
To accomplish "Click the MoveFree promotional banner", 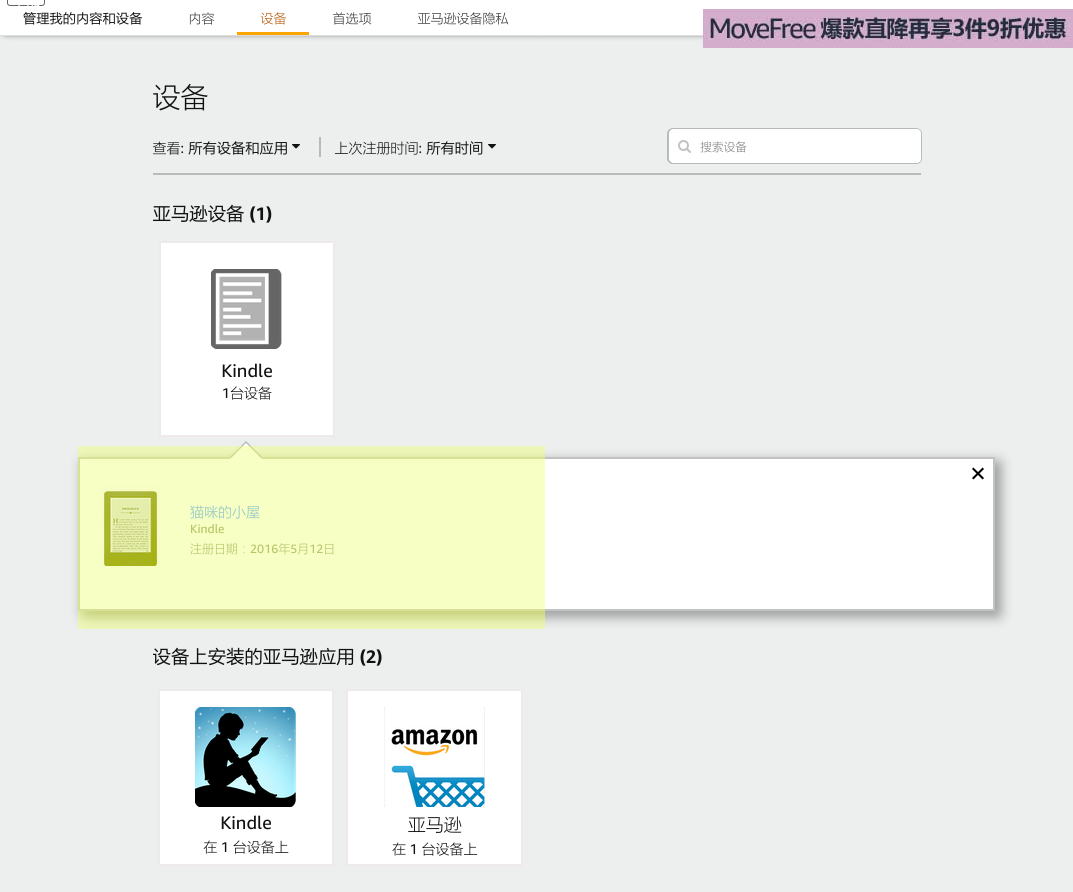I will tap(887, 29).
